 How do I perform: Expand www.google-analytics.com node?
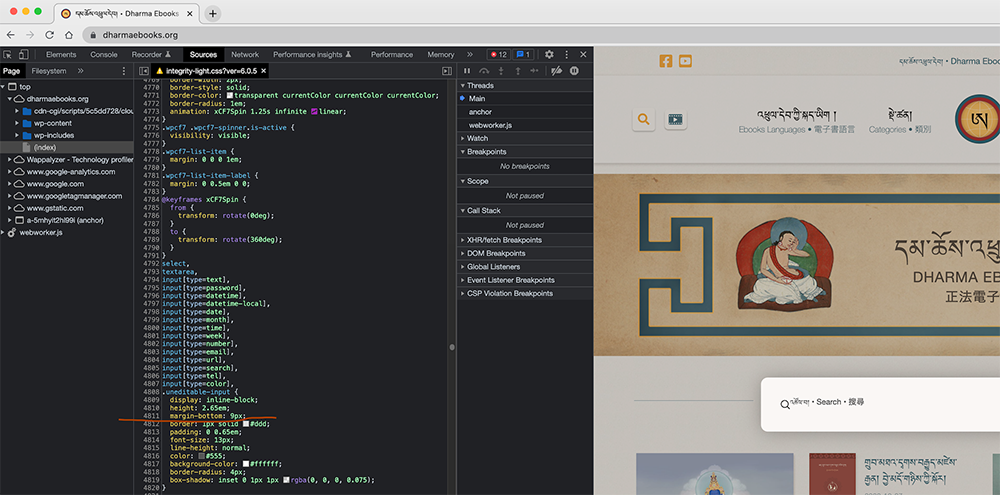[x=10, y=172]
